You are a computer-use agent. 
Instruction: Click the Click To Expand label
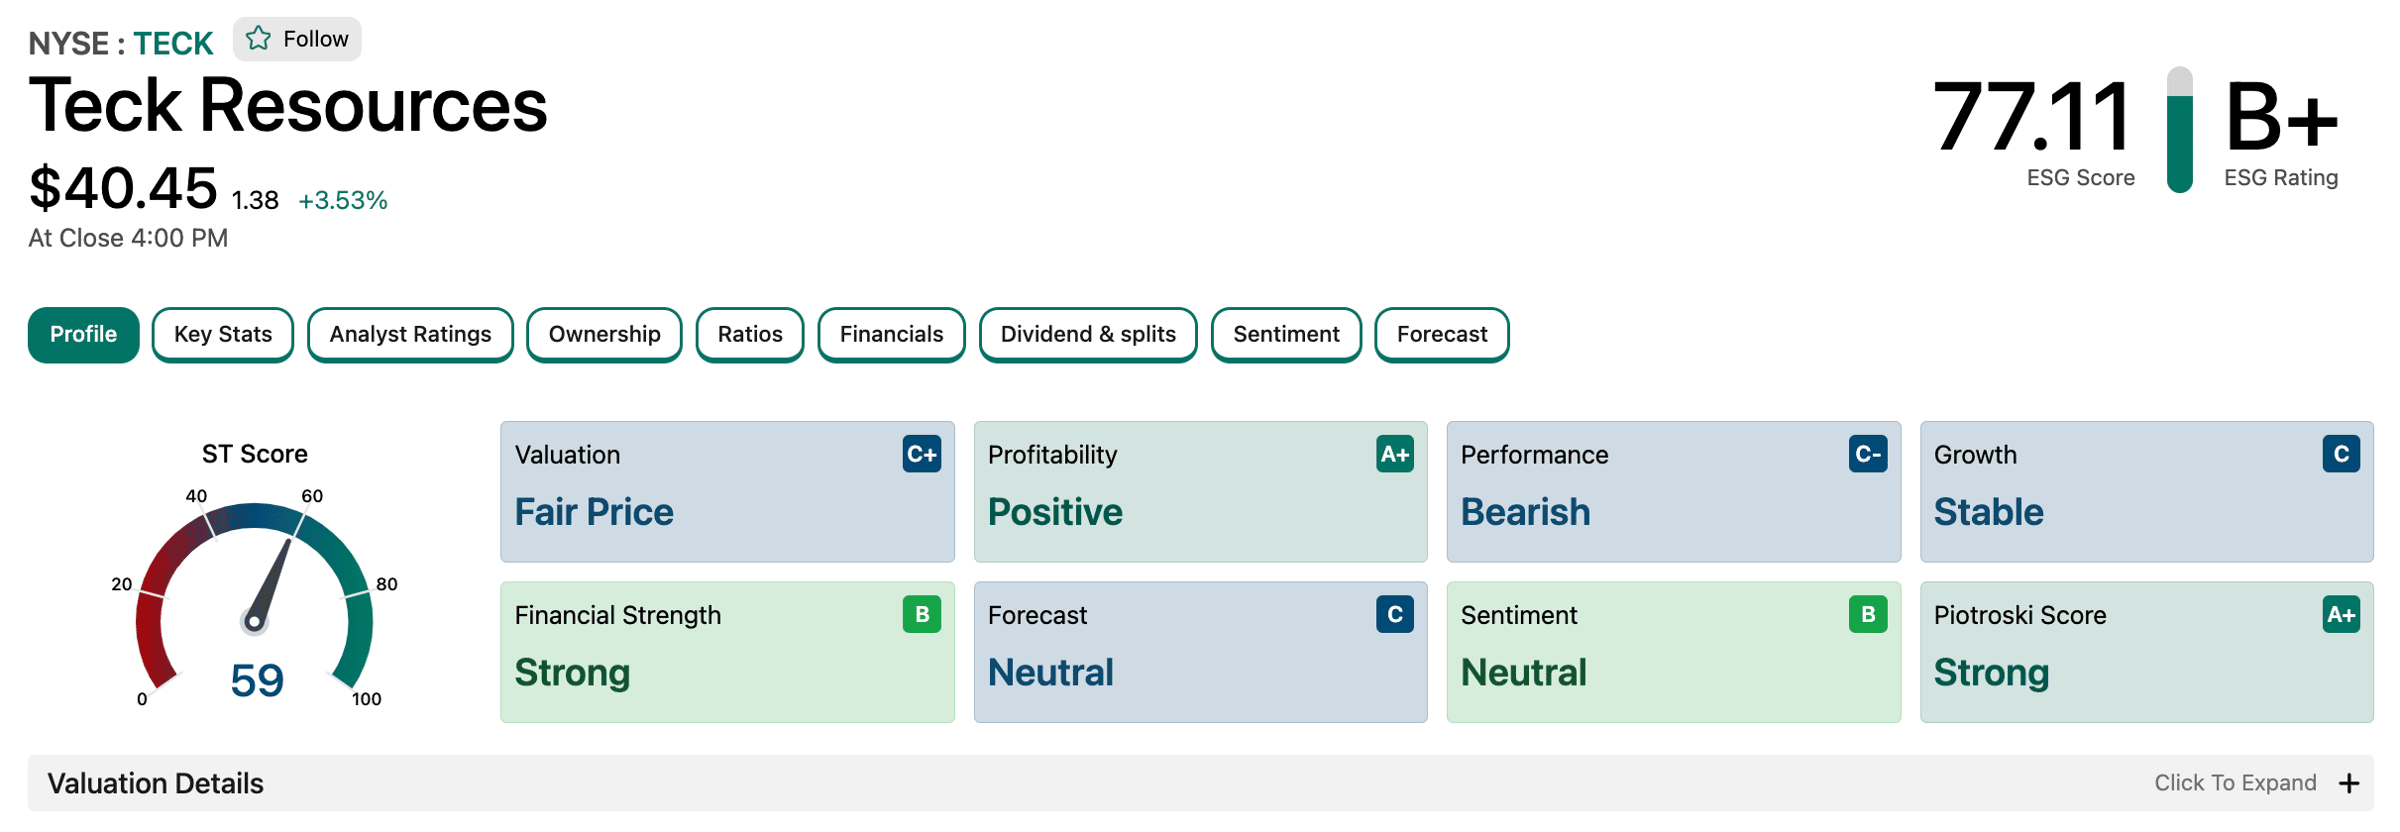pos(2235,783)
